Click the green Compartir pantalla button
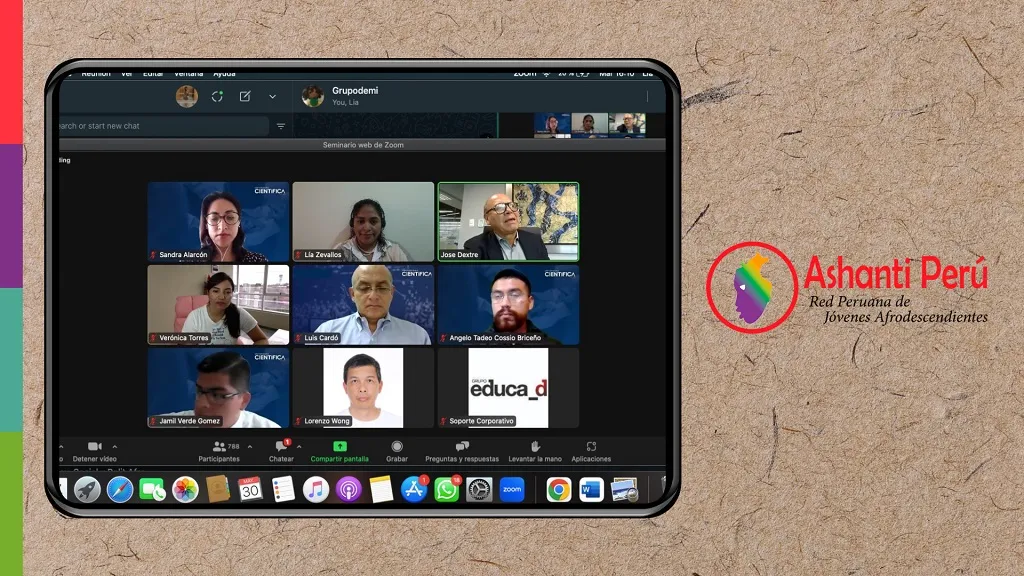The height and width of the screenshot is (576, 1024). click(x=339, y=447)
